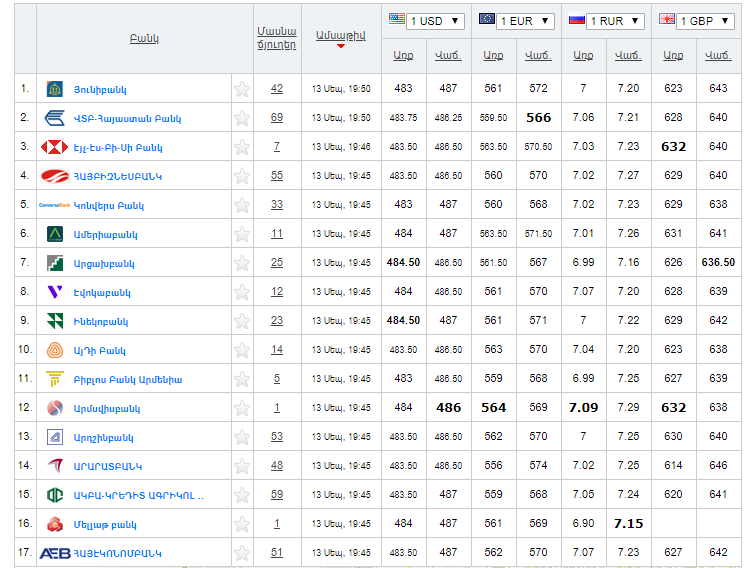This screenshot has width=746, height=568.
Task: Click the Converse Bank logo in row 5
Action: pyautogui.click(x=55, y=205)
